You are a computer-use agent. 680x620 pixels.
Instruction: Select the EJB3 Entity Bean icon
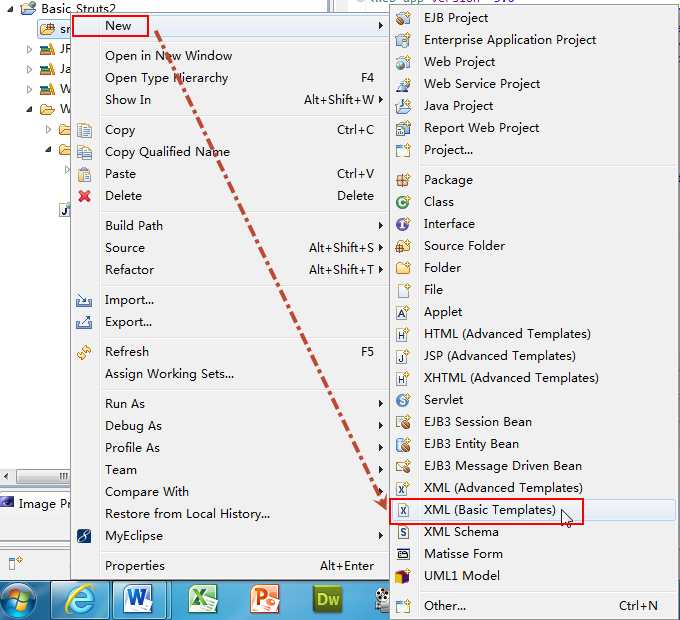click(403, 444)
